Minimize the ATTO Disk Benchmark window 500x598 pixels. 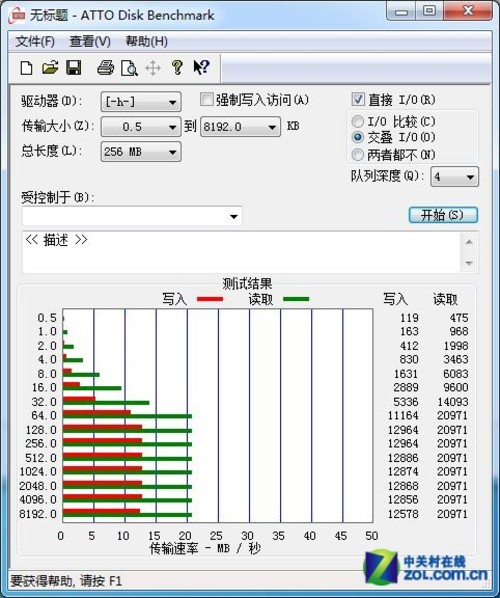[x=401, y=13]
